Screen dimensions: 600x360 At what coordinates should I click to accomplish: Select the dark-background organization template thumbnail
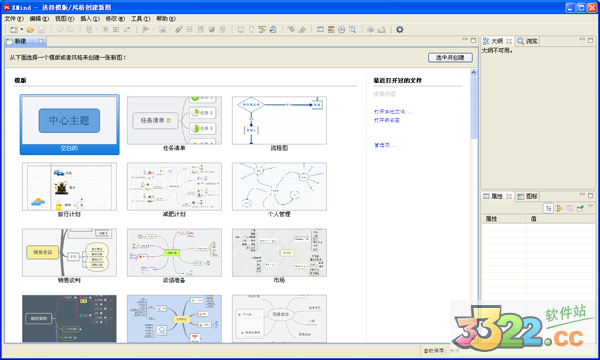coord(69,318)
